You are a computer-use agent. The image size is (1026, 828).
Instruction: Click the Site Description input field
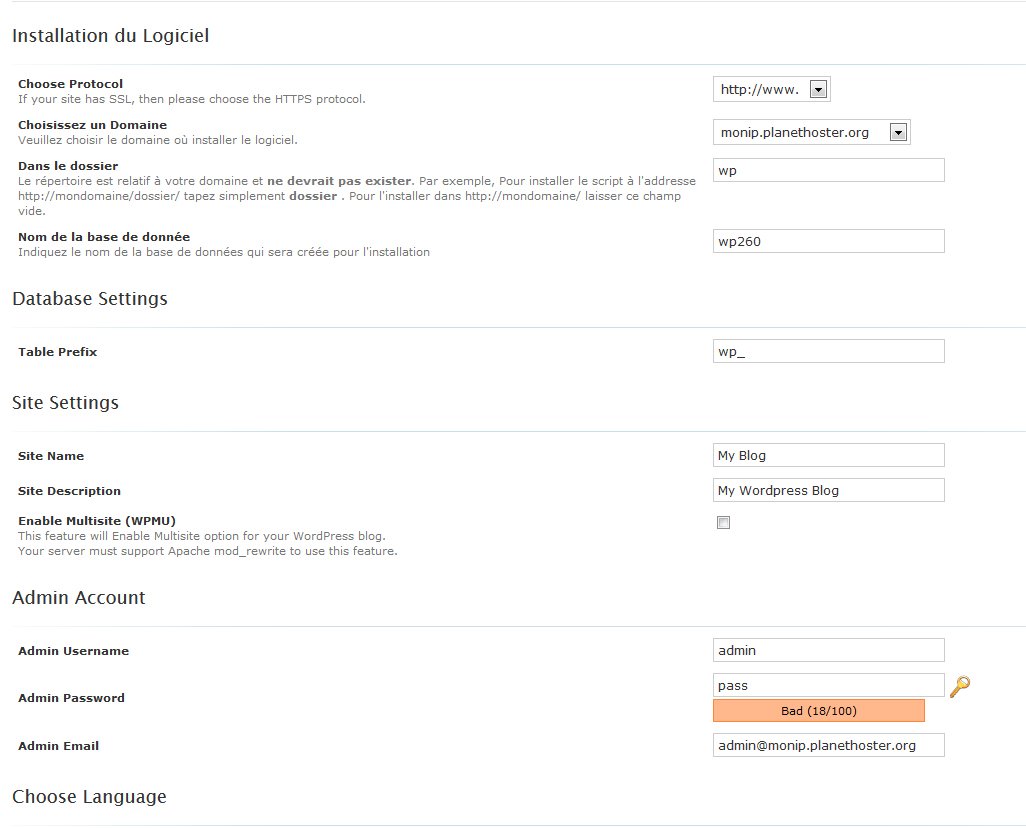click(828, 490)
